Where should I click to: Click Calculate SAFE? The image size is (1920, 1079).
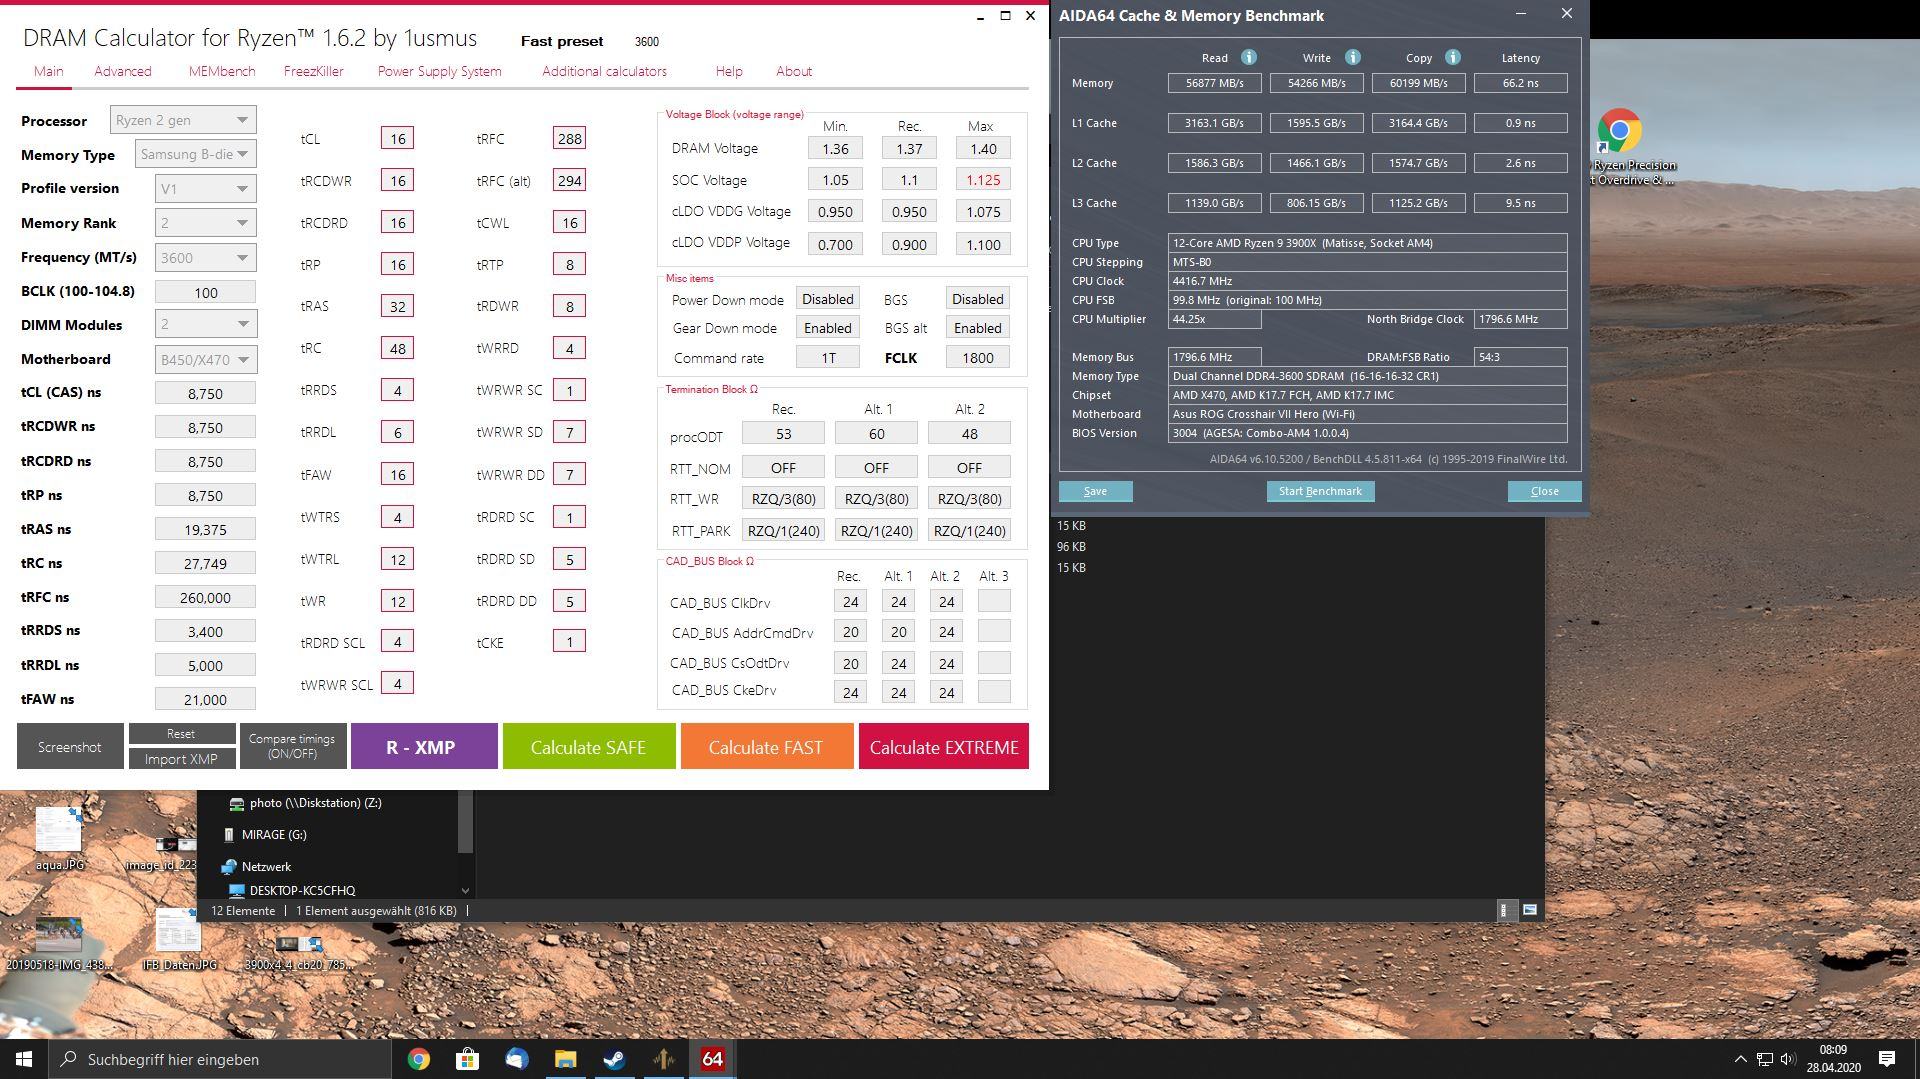[589, 747]
